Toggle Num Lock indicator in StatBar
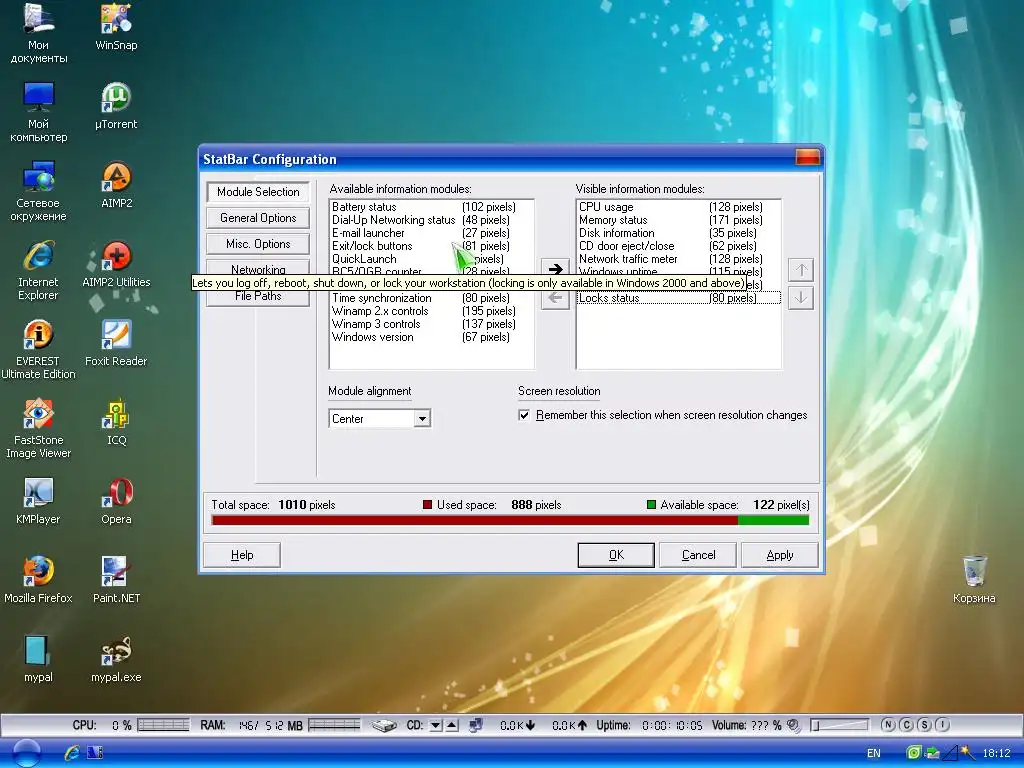This screenshot has width=1024, height=768. coord(888,725)
